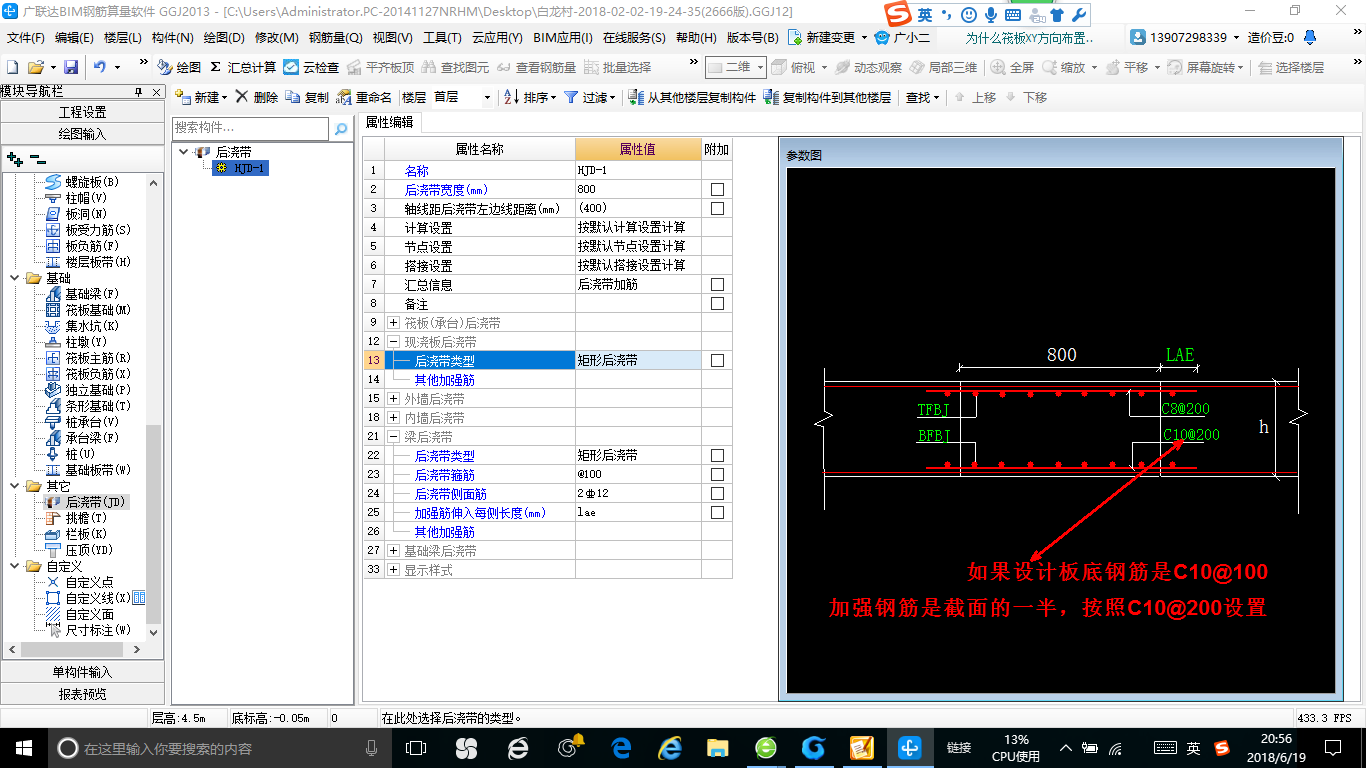Open BIM应用(I) menu

click(563, 38)
